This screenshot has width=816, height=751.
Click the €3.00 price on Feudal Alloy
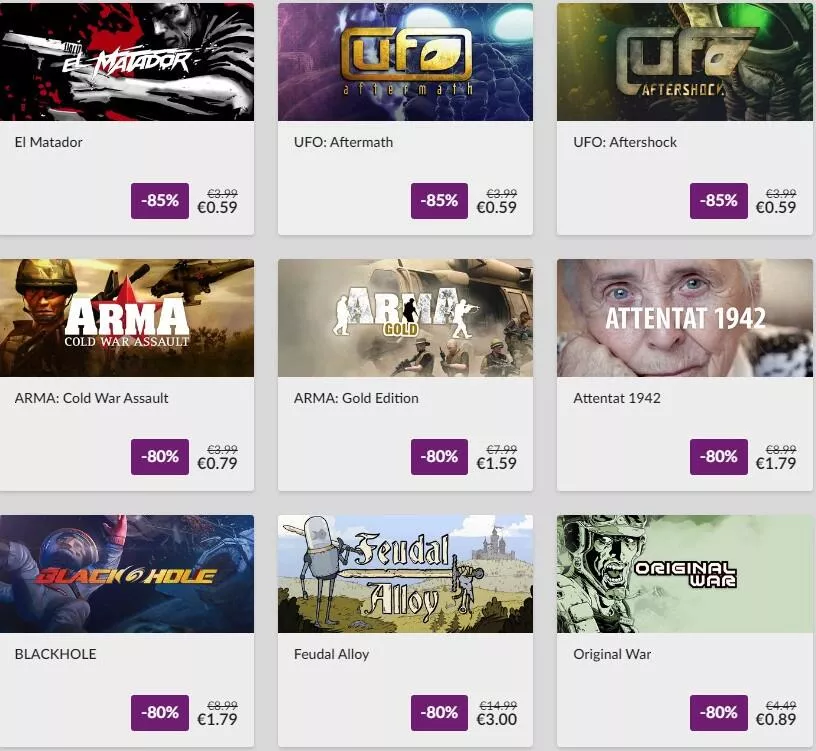[x=496, y=720]
